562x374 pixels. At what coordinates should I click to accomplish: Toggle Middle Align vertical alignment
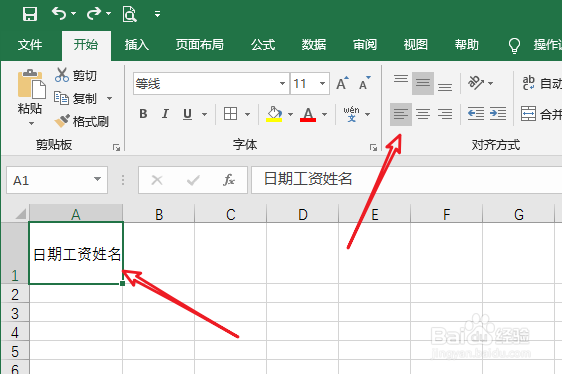423,83
